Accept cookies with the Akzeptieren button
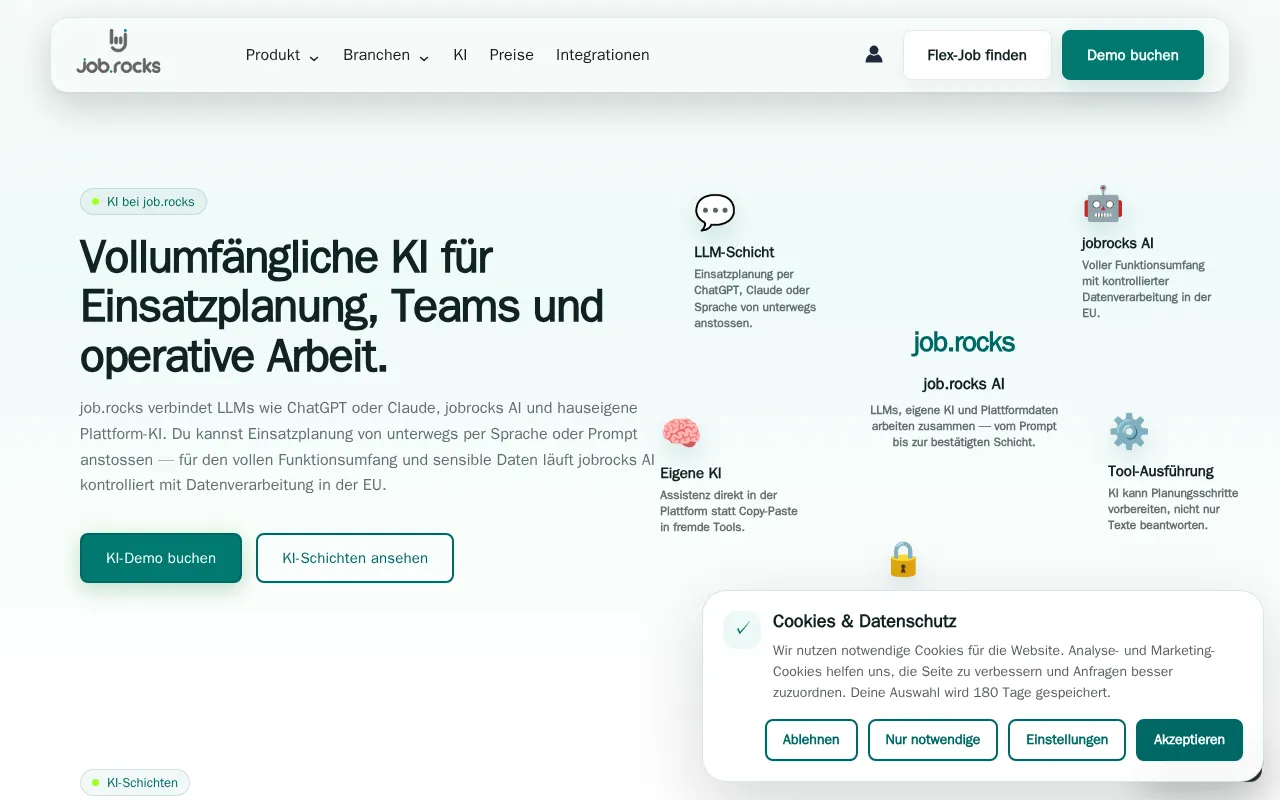1280x800 pixels. pos(1189,740)
